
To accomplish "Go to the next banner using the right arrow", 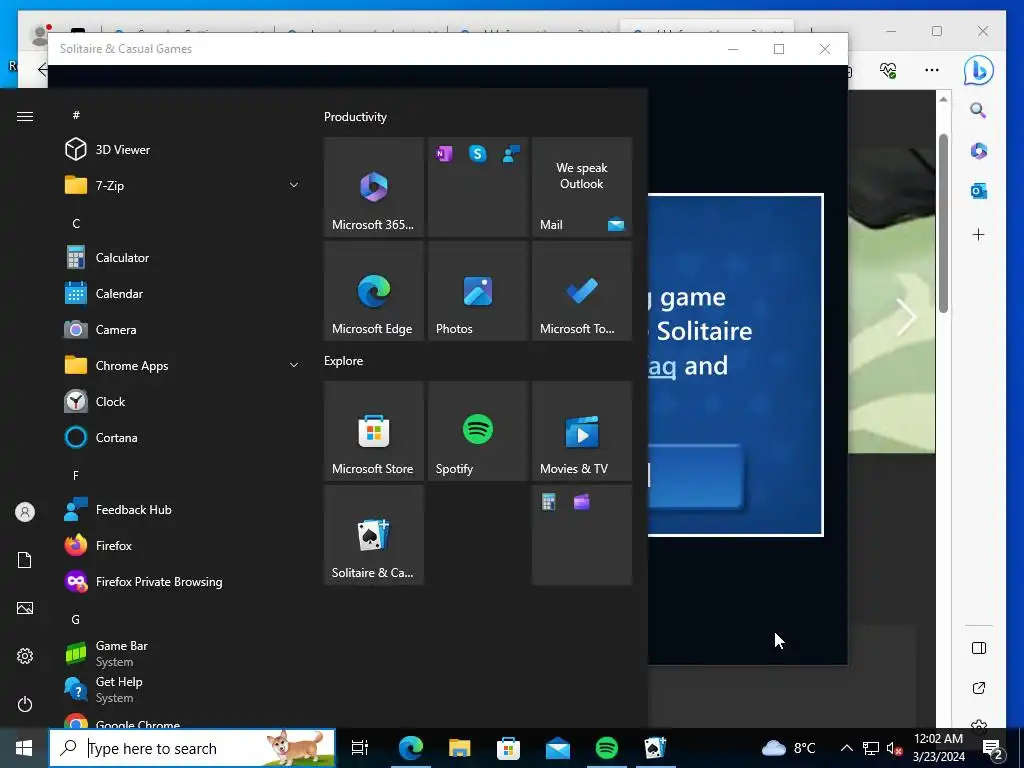I will 906,317.
